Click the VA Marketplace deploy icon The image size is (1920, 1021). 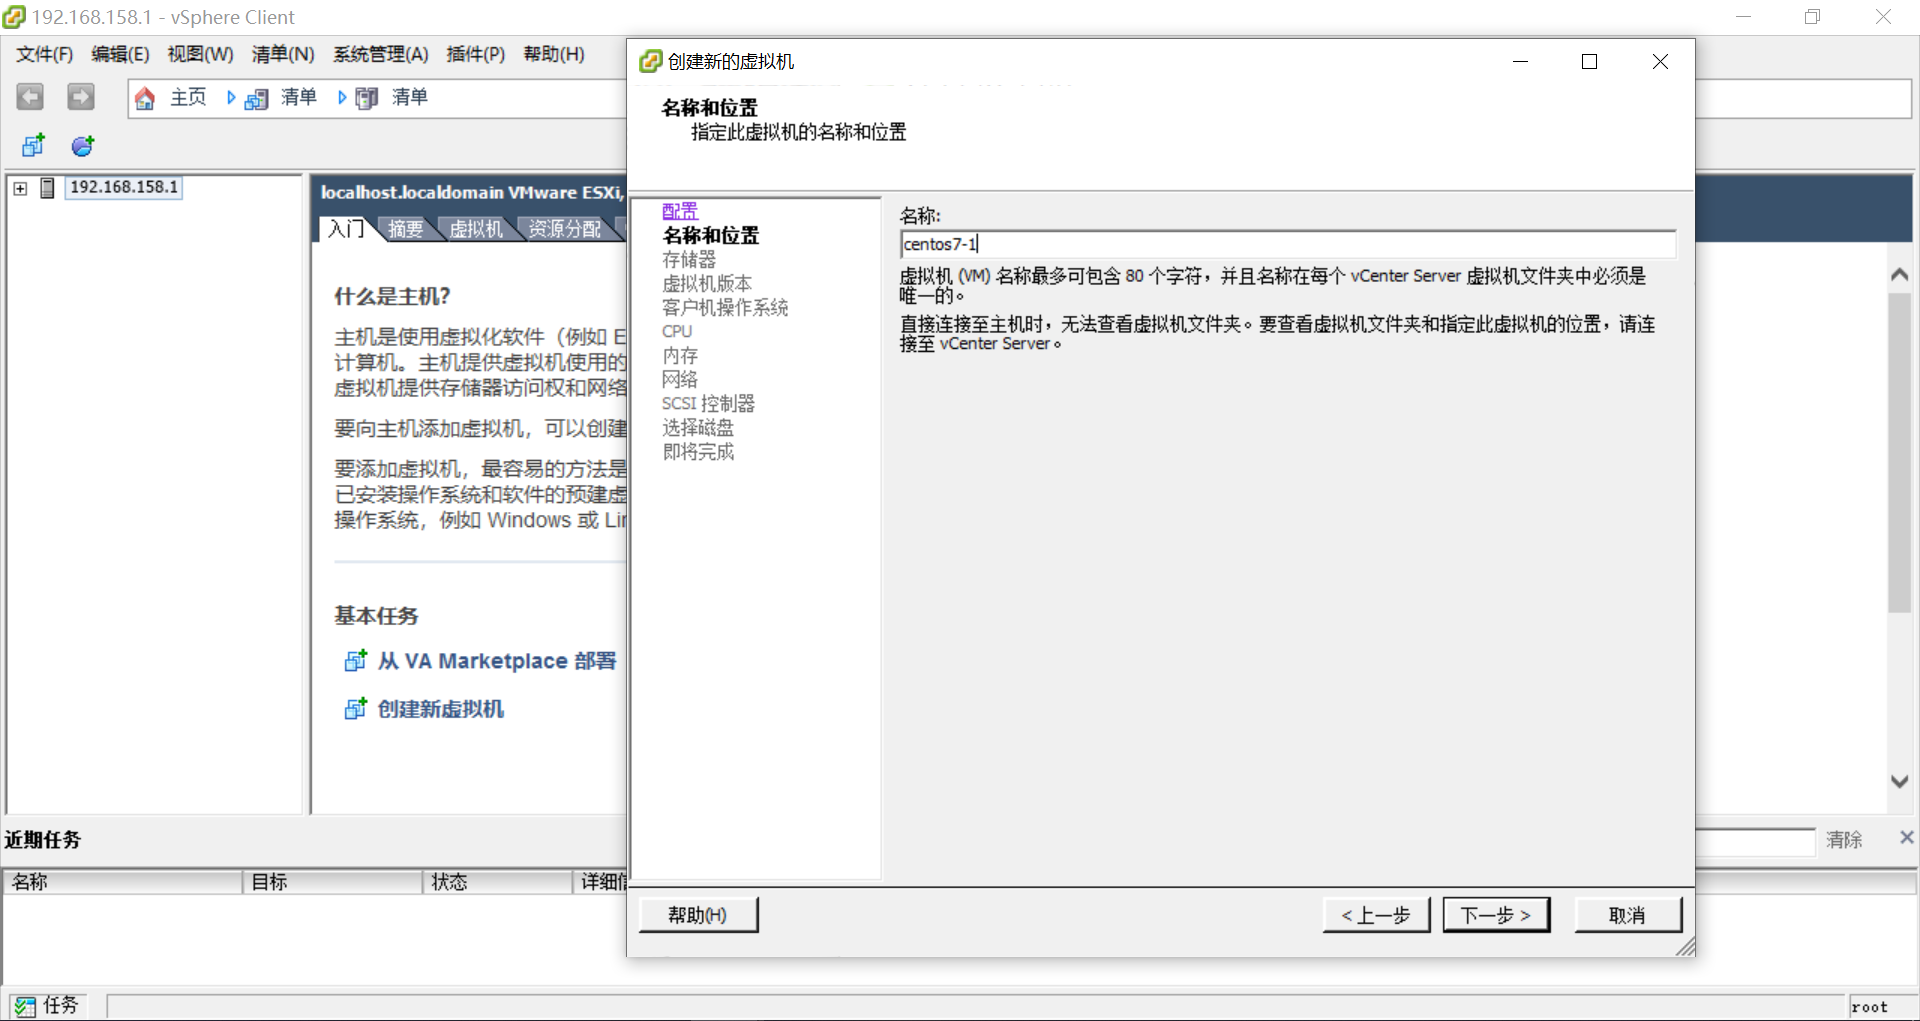pos(355,660)
